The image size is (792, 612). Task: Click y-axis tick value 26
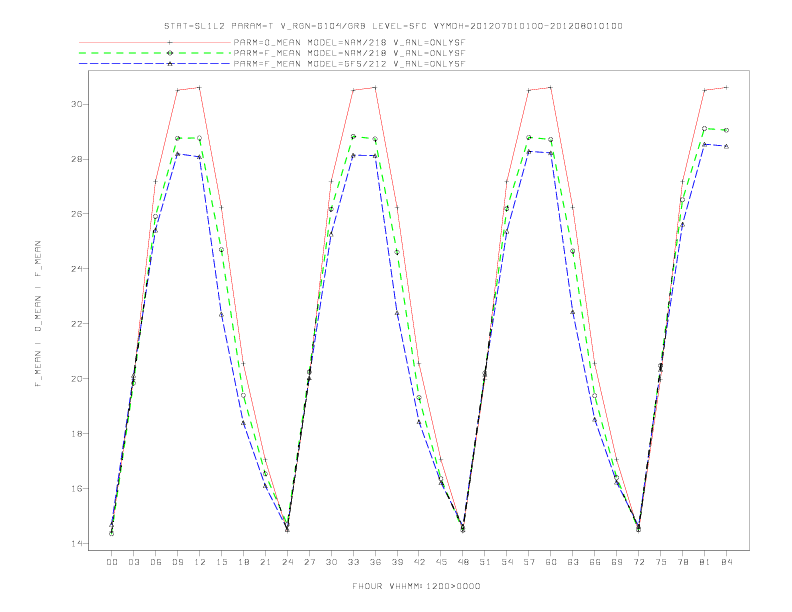pyautogui.click(x=77, y=214)
